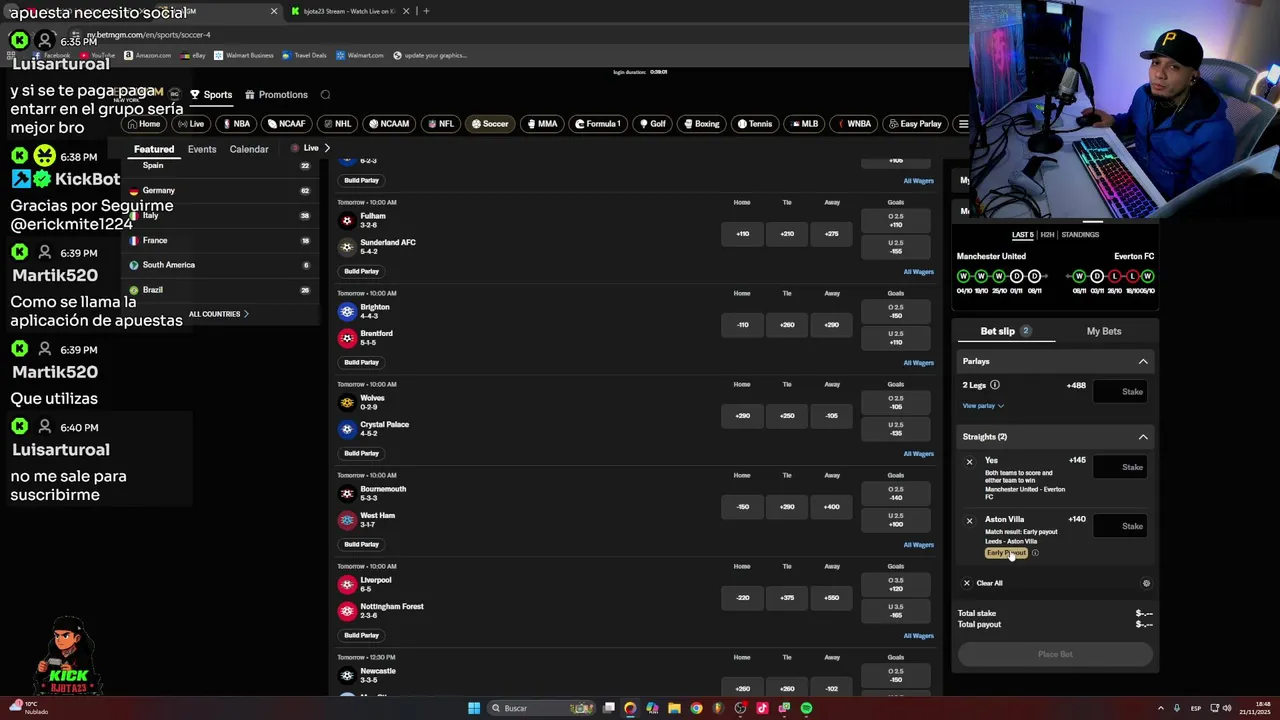Open the Tennis sport chip
This screenshot has width=1280, height=720.
(x=755, y=124)
